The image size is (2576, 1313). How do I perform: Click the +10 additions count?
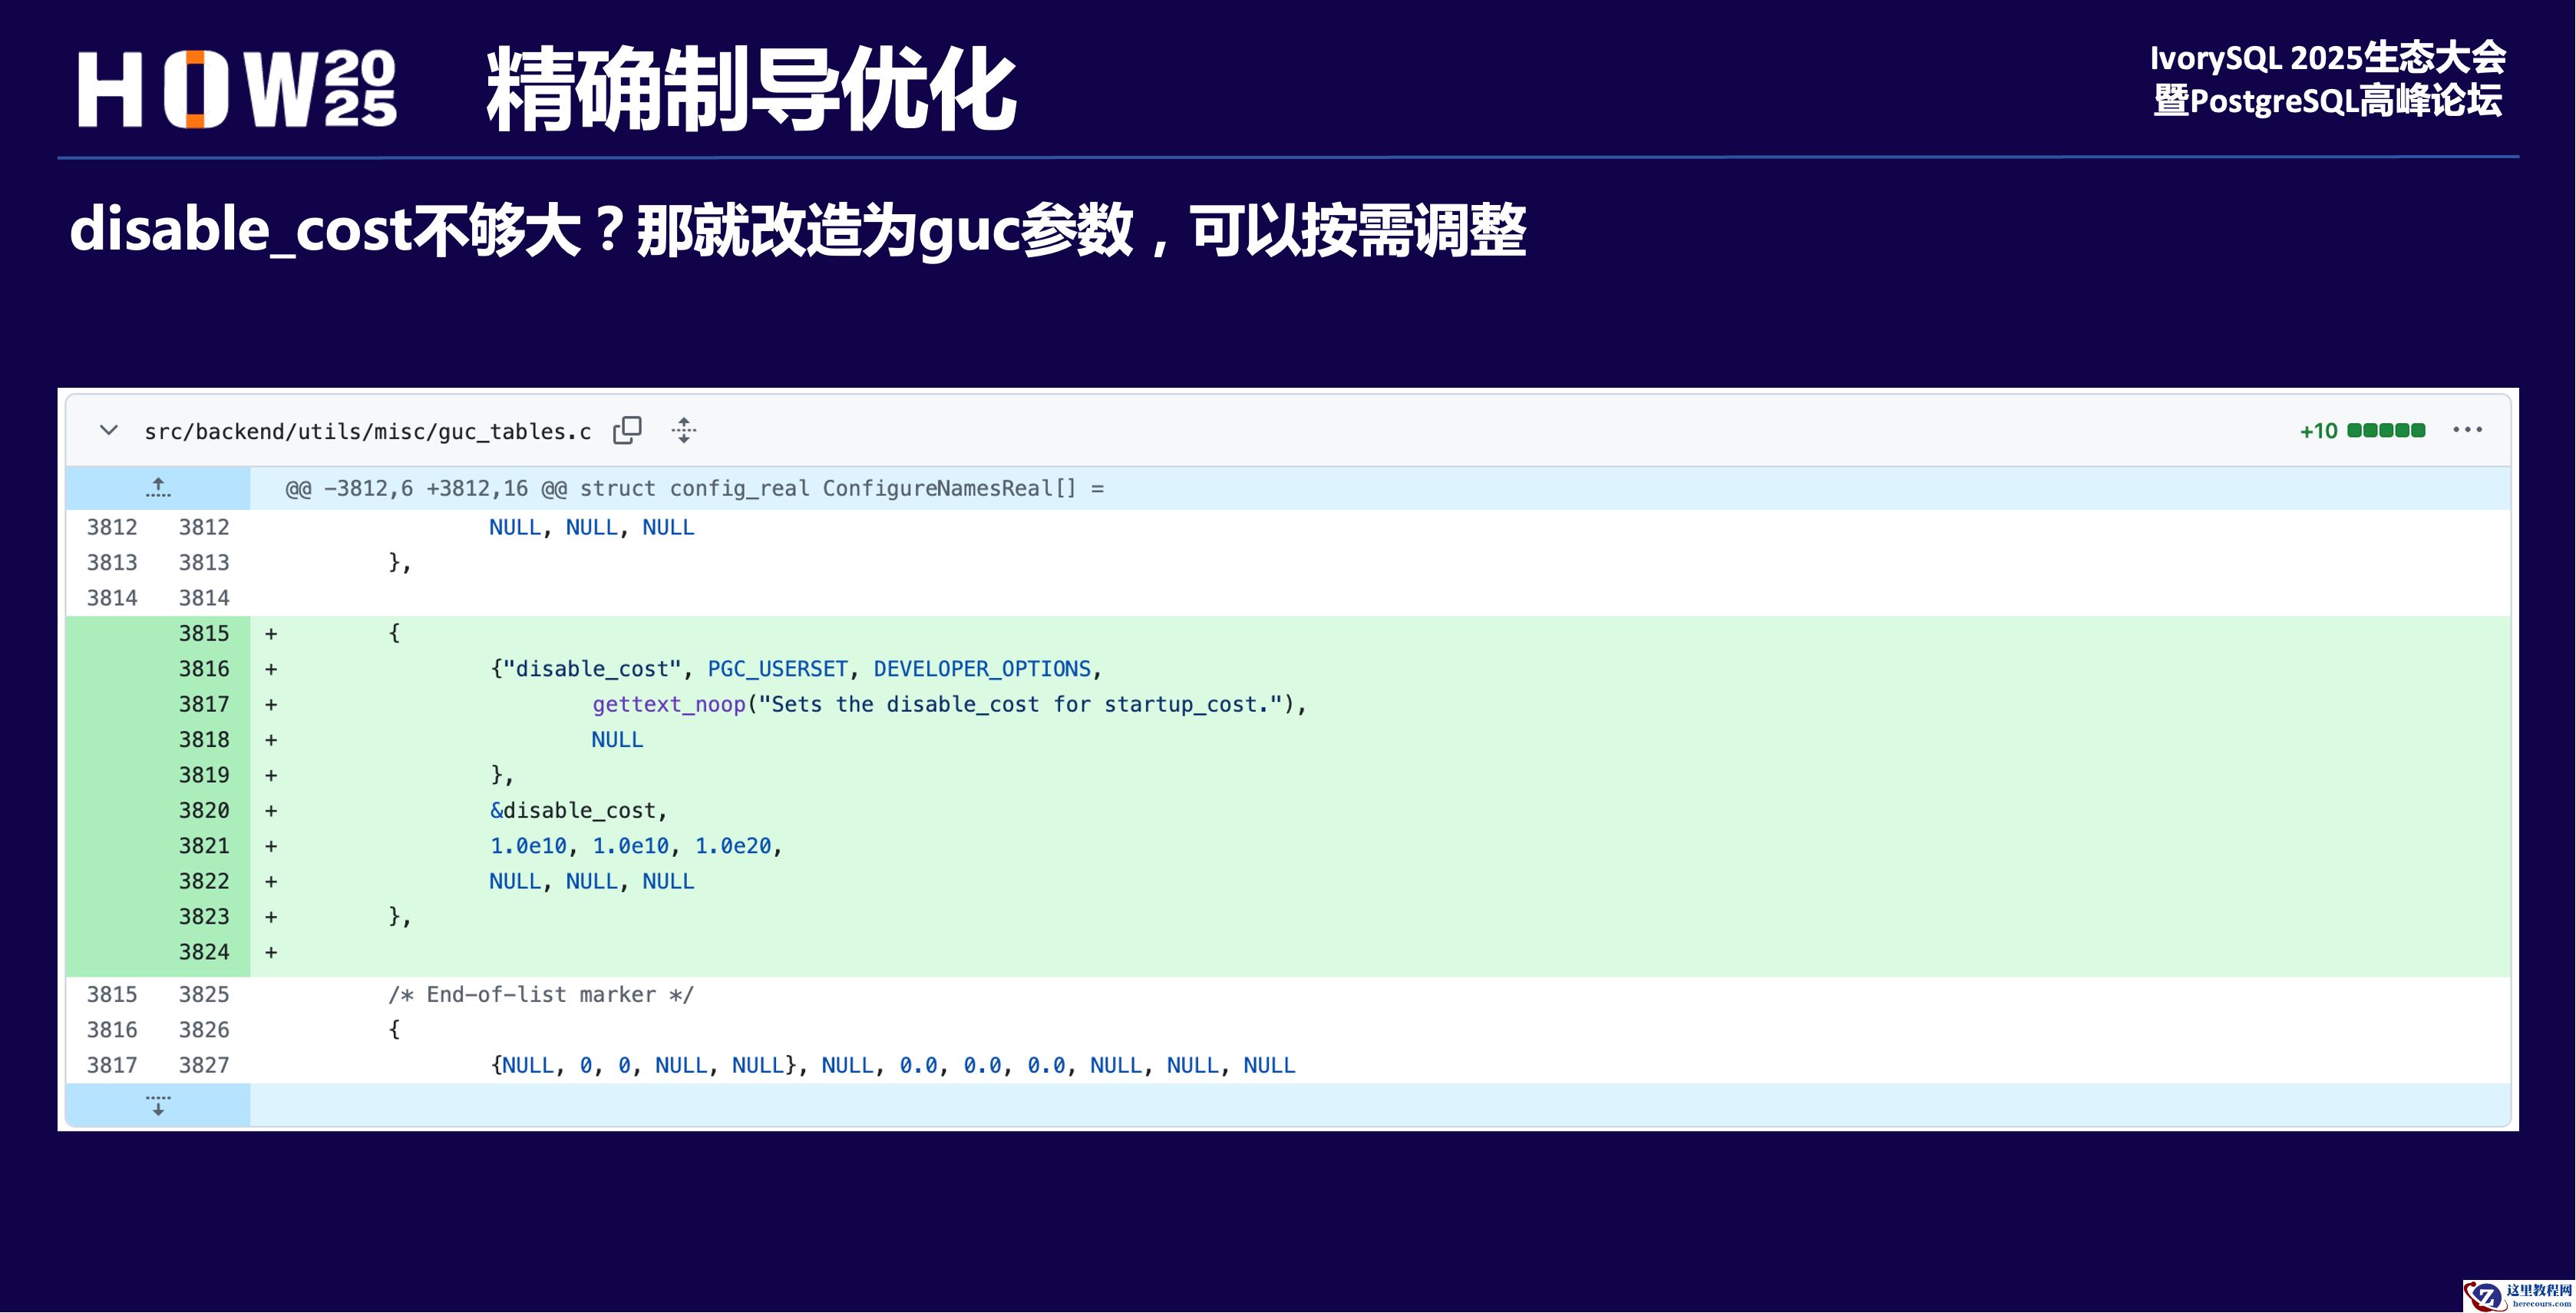pyautogui.click(x=2318, y=431)
